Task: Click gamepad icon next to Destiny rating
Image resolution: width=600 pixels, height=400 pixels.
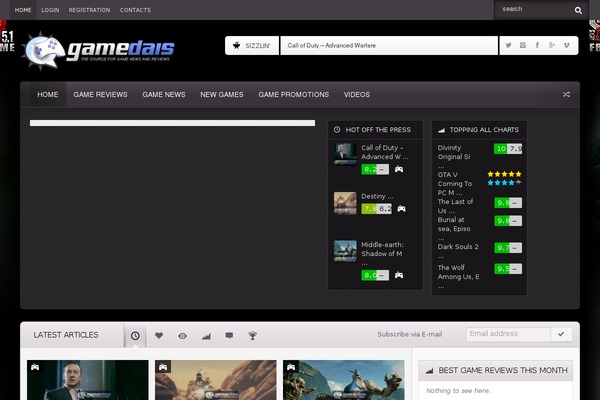Action: click(x=401, y=209)
